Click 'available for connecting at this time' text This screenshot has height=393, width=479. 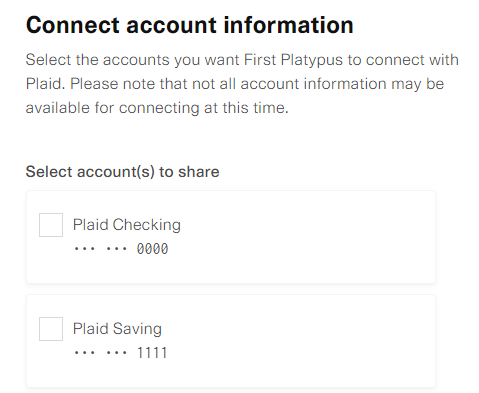157,108
